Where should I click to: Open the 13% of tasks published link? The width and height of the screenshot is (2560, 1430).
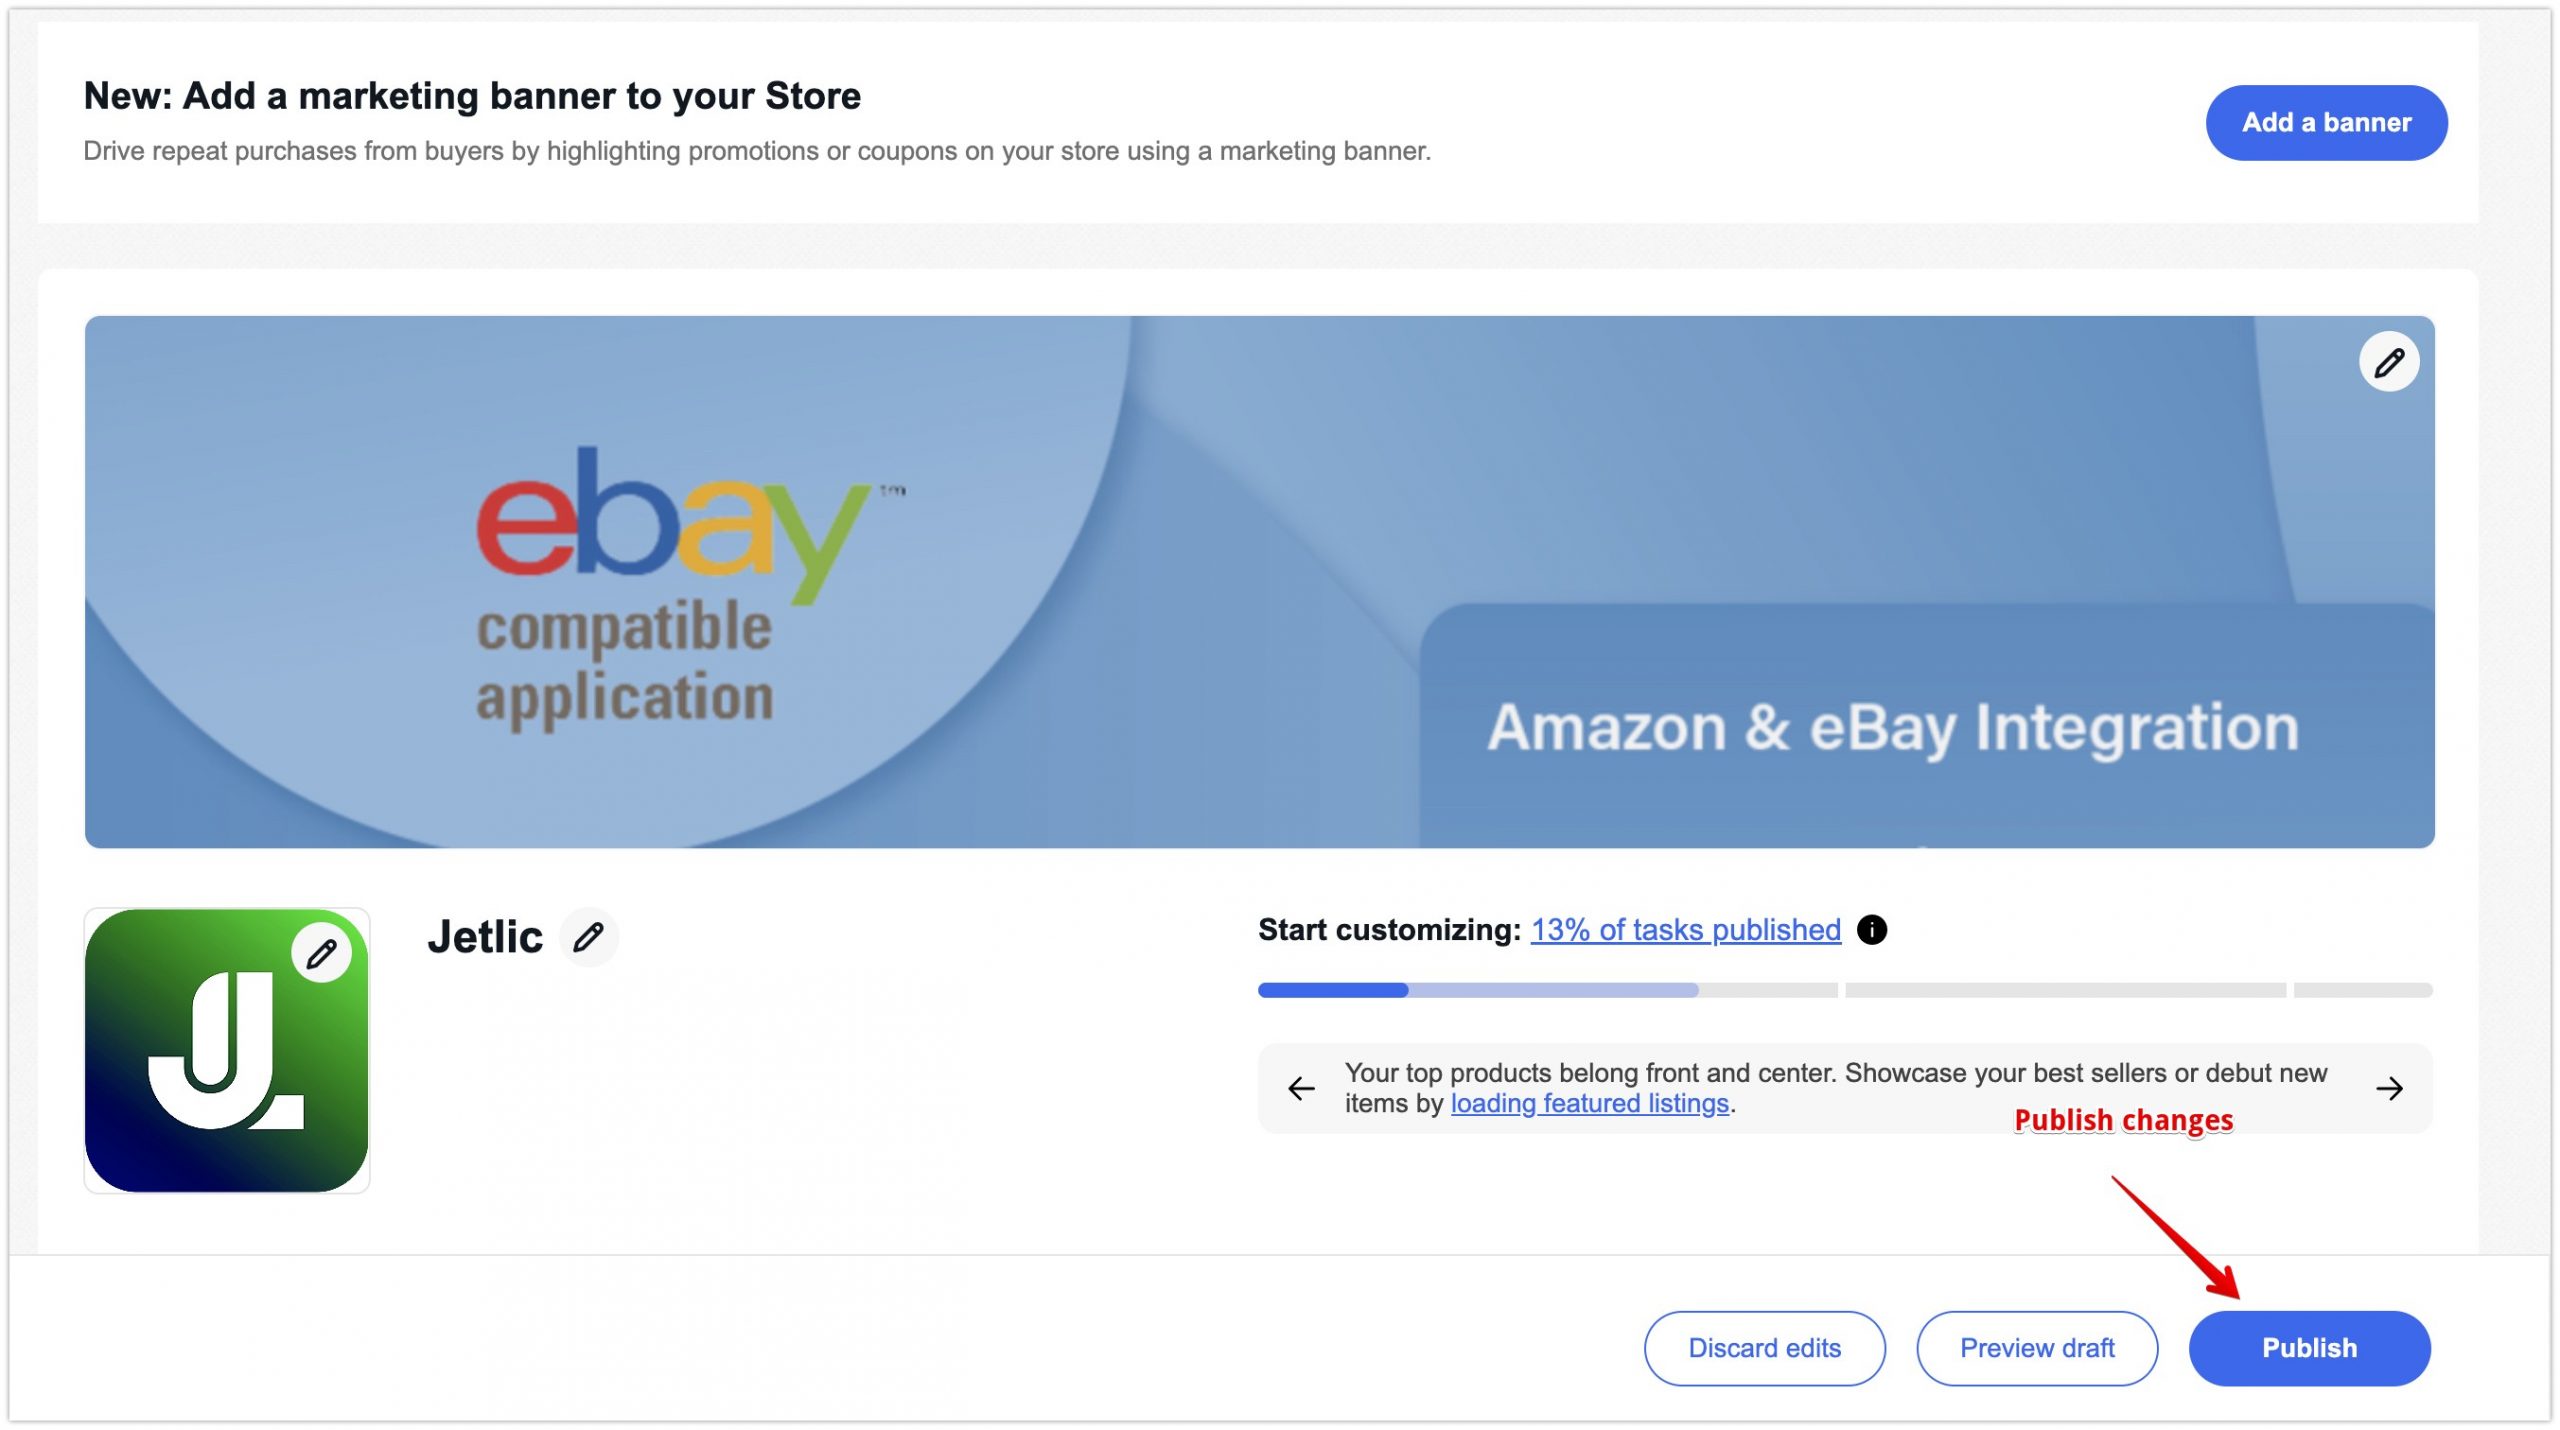(1685, 930)
